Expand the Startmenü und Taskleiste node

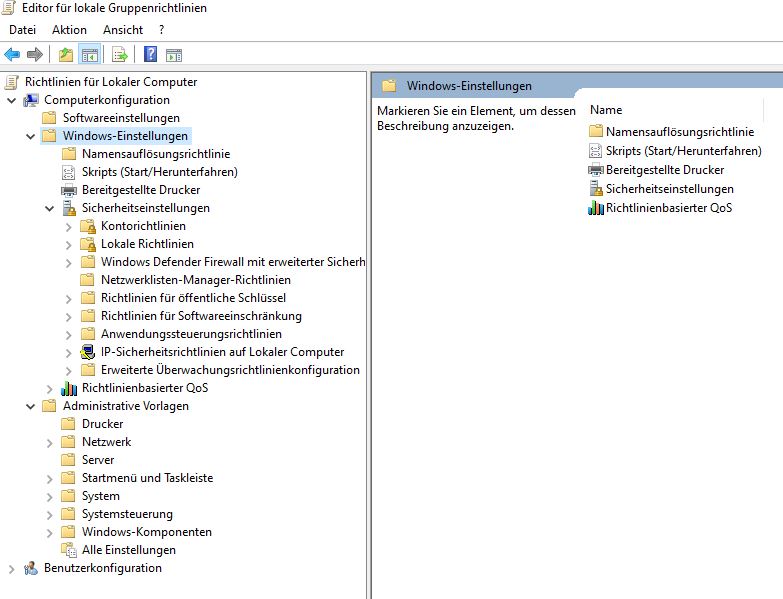pyautogui.click(x=49, y=479)
